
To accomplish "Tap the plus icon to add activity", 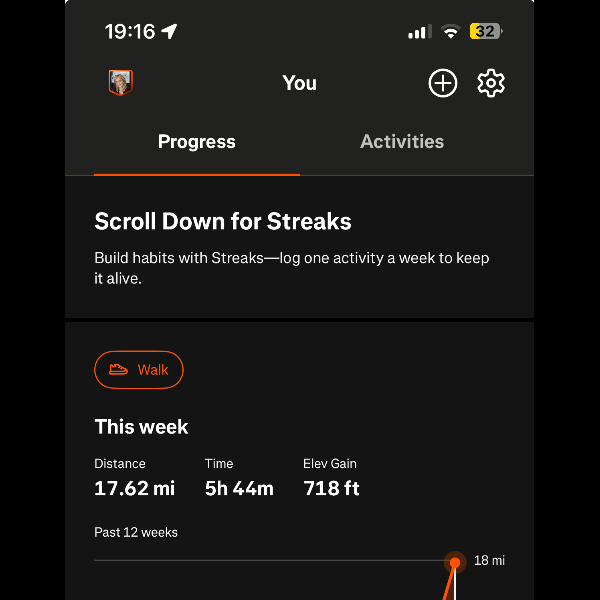I will click(x=443, y=83).
